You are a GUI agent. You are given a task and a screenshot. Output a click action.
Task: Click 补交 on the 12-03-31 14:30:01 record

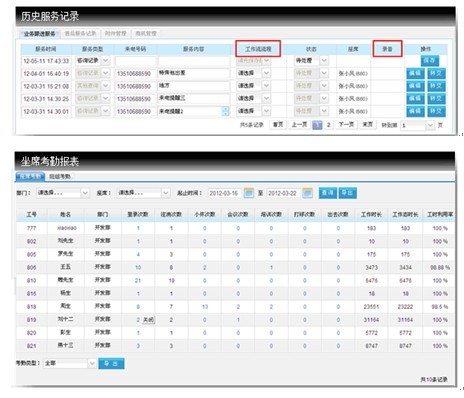point(436,111)
